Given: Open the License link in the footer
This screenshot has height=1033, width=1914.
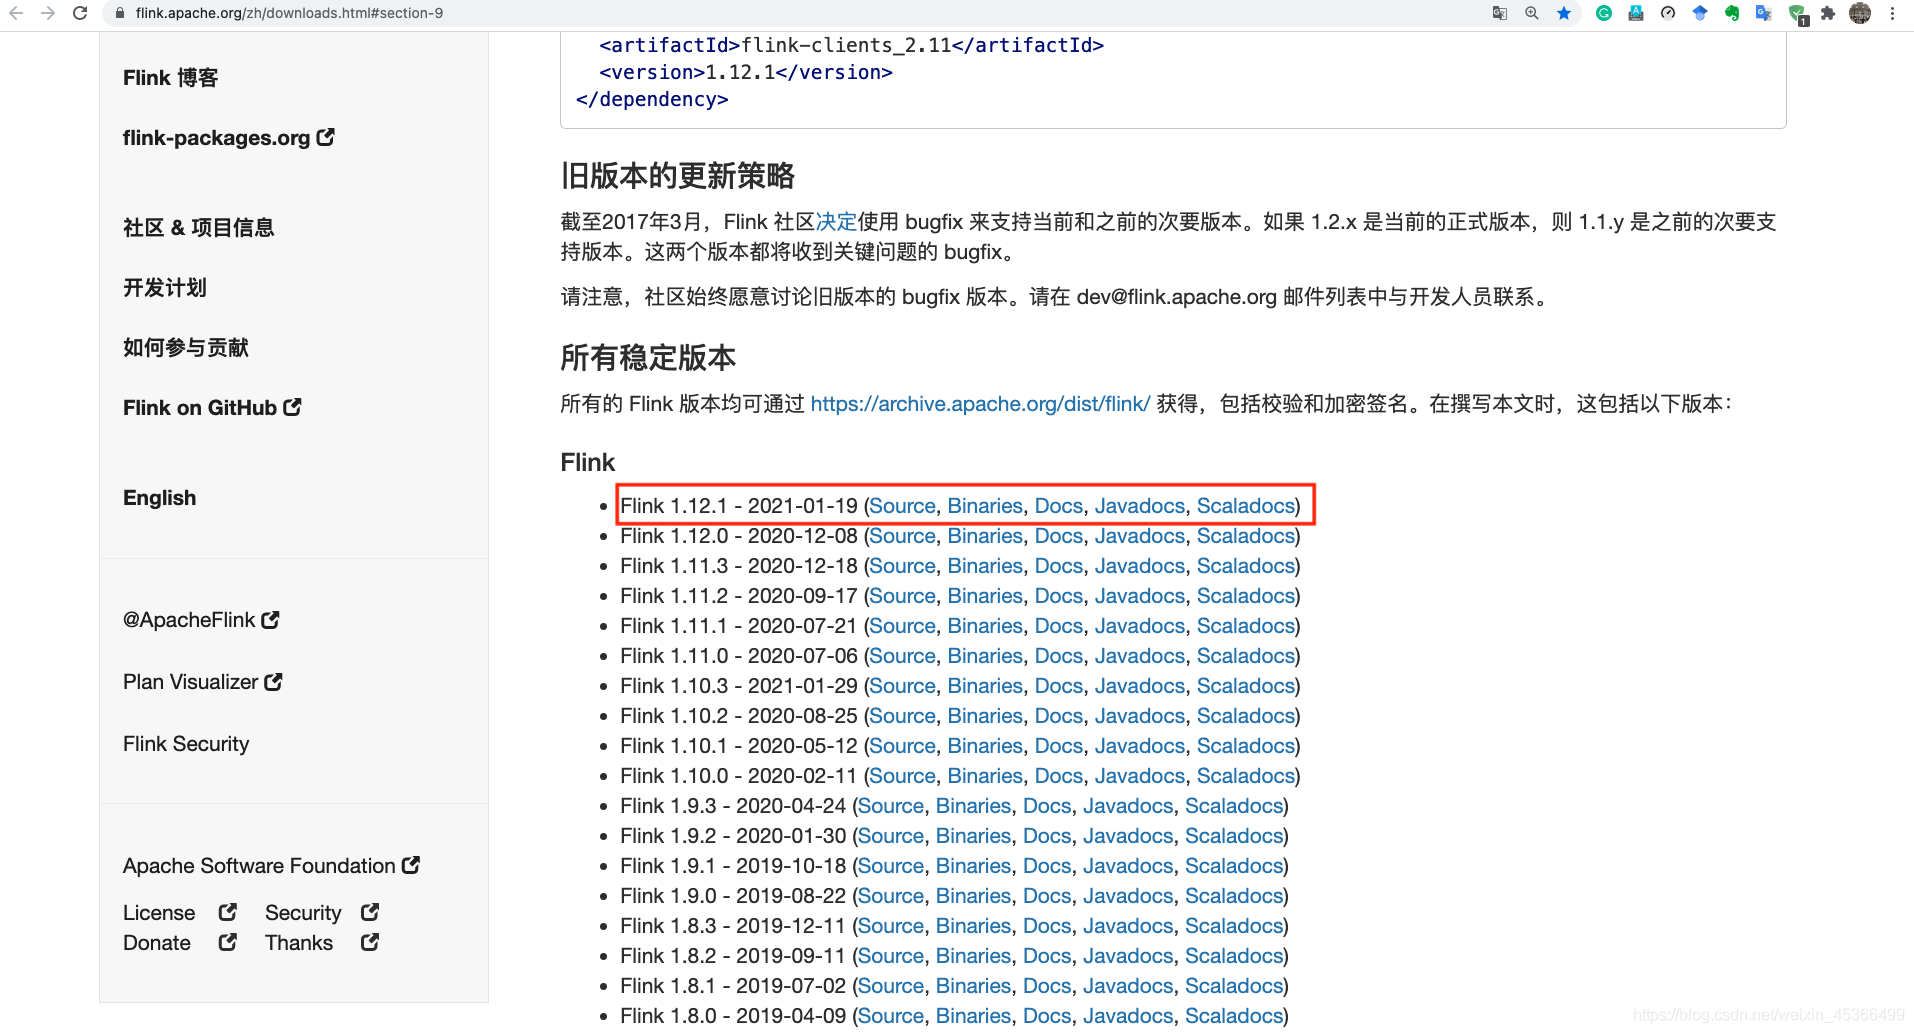Looking at the screenshot, I should 159,913.
